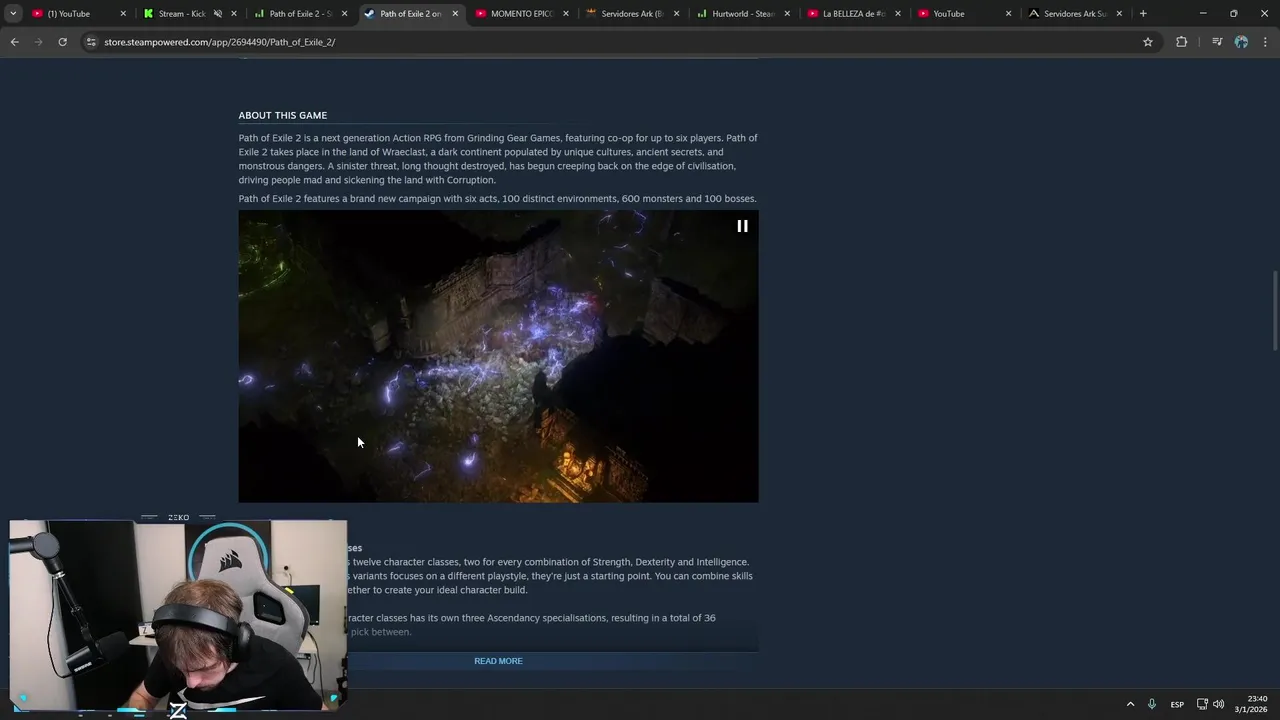
Task: View site information icon in address bar
Action: [x=91, y=42]
